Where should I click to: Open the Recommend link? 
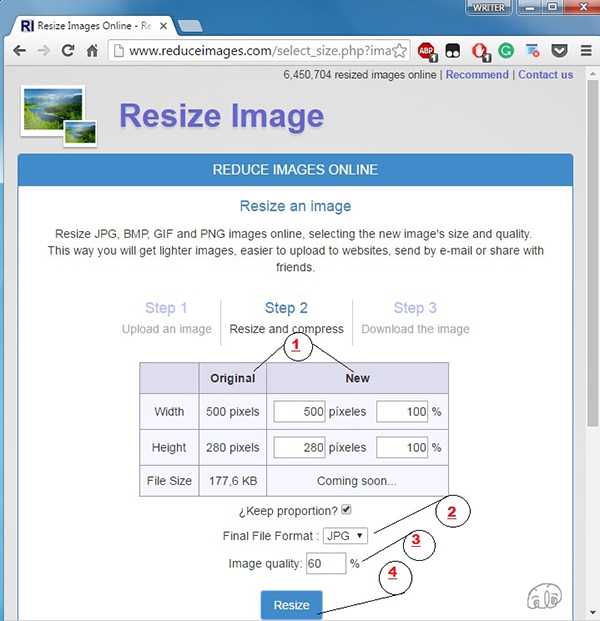(x=477, y=74)
